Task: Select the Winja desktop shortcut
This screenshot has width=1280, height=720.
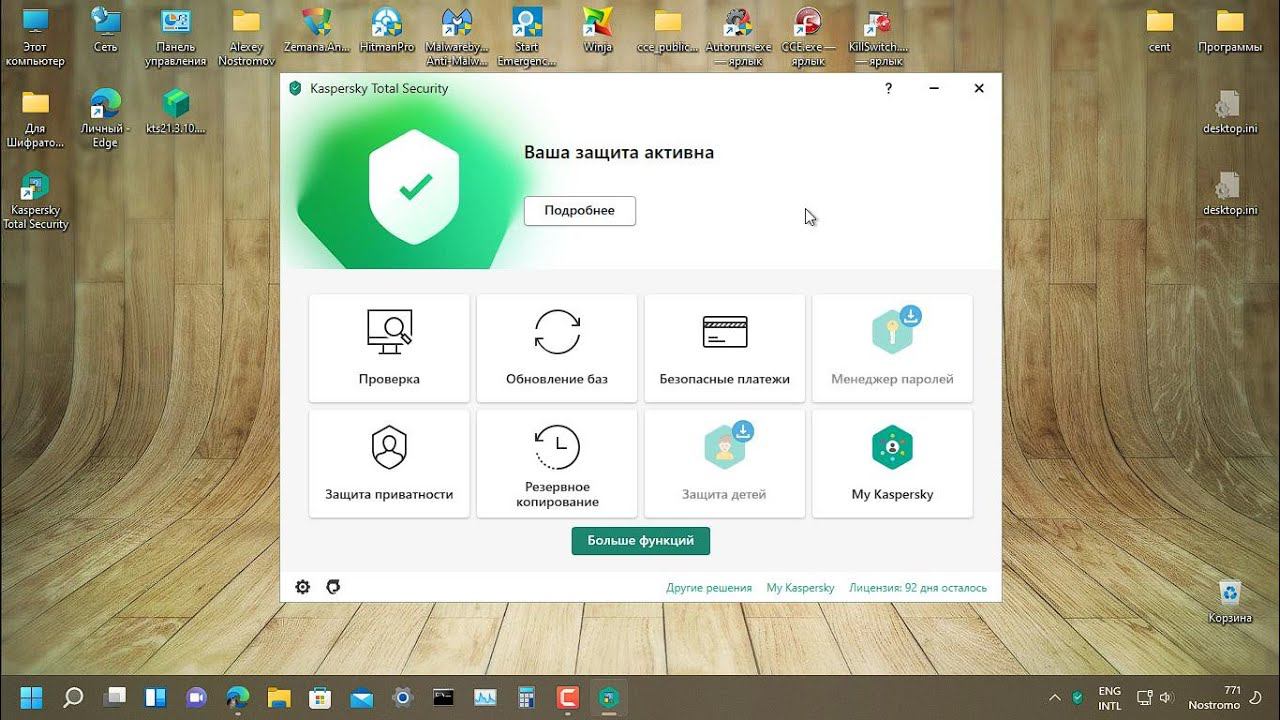Action: (x=597, y=32)
